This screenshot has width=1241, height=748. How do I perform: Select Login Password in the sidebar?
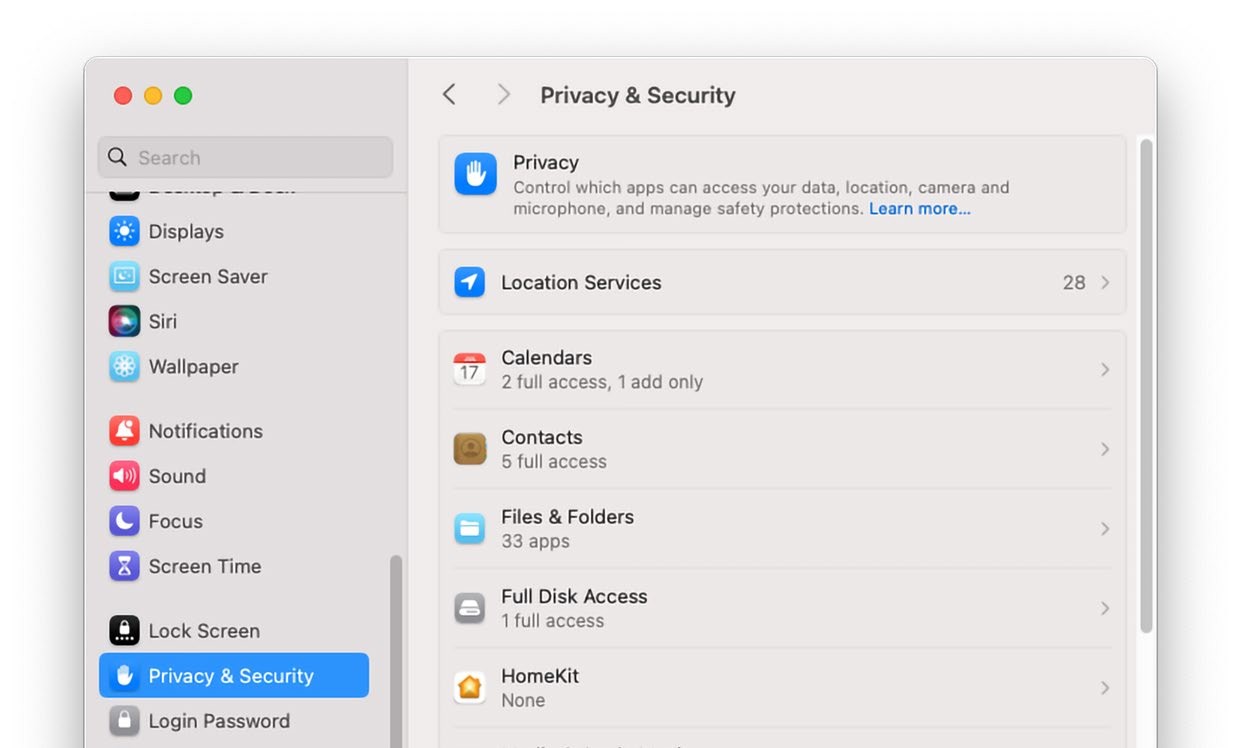tap(234, 721)
